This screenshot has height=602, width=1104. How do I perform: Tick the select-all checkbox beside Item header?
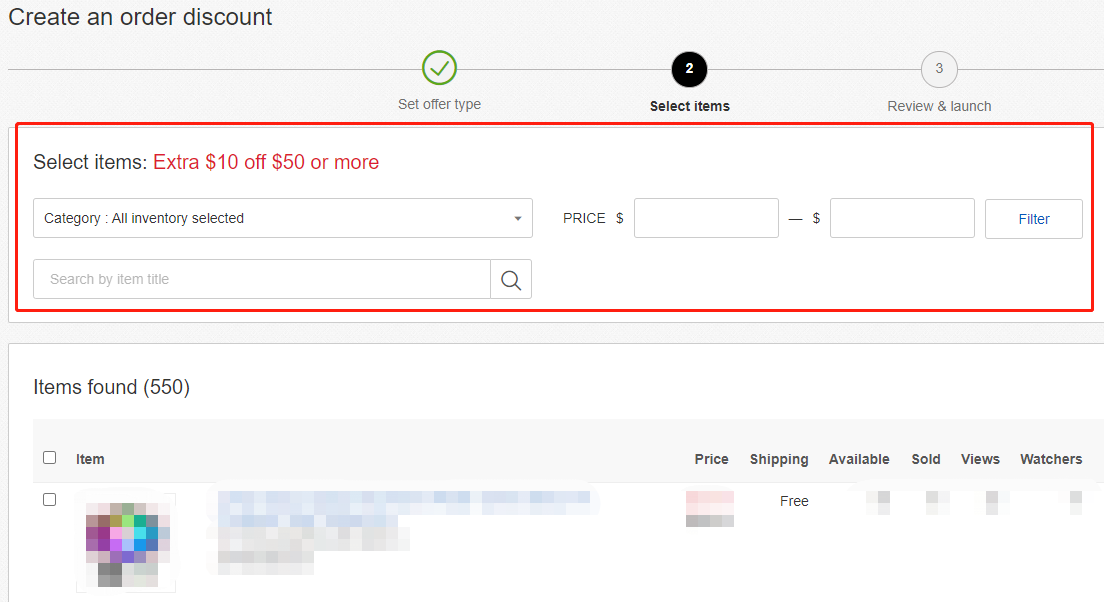point(49,458)
